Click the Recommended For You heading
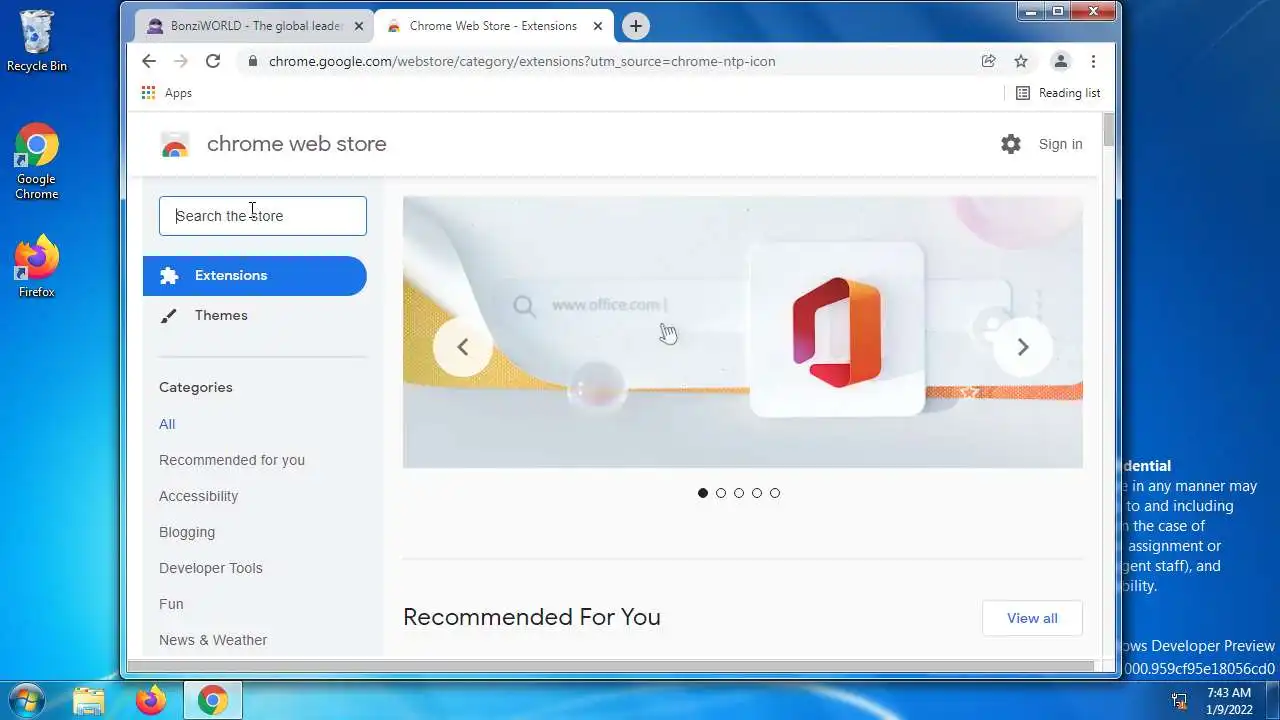 tap(532, 617)
